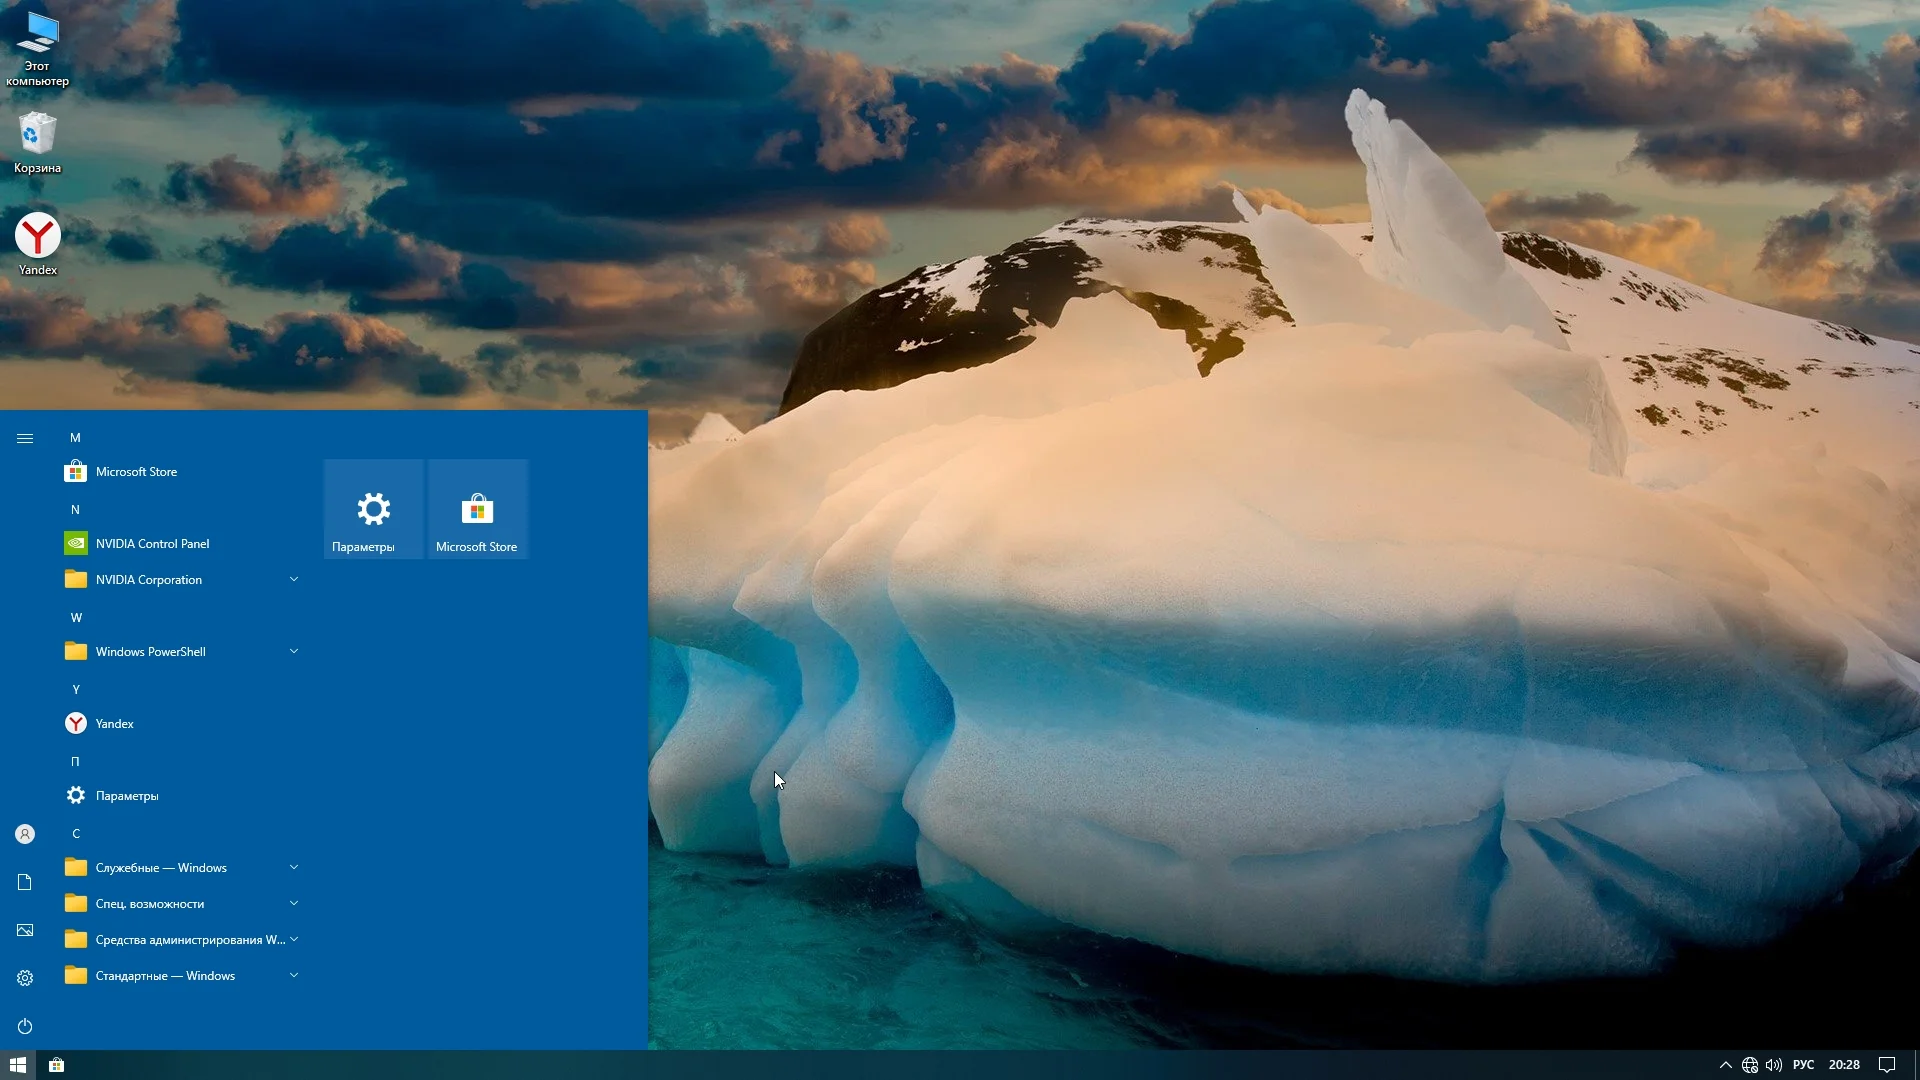This screenshot has width=1920, height=1080.
Task: Click the volume icon in system tray
Action: point(1774,1065)
